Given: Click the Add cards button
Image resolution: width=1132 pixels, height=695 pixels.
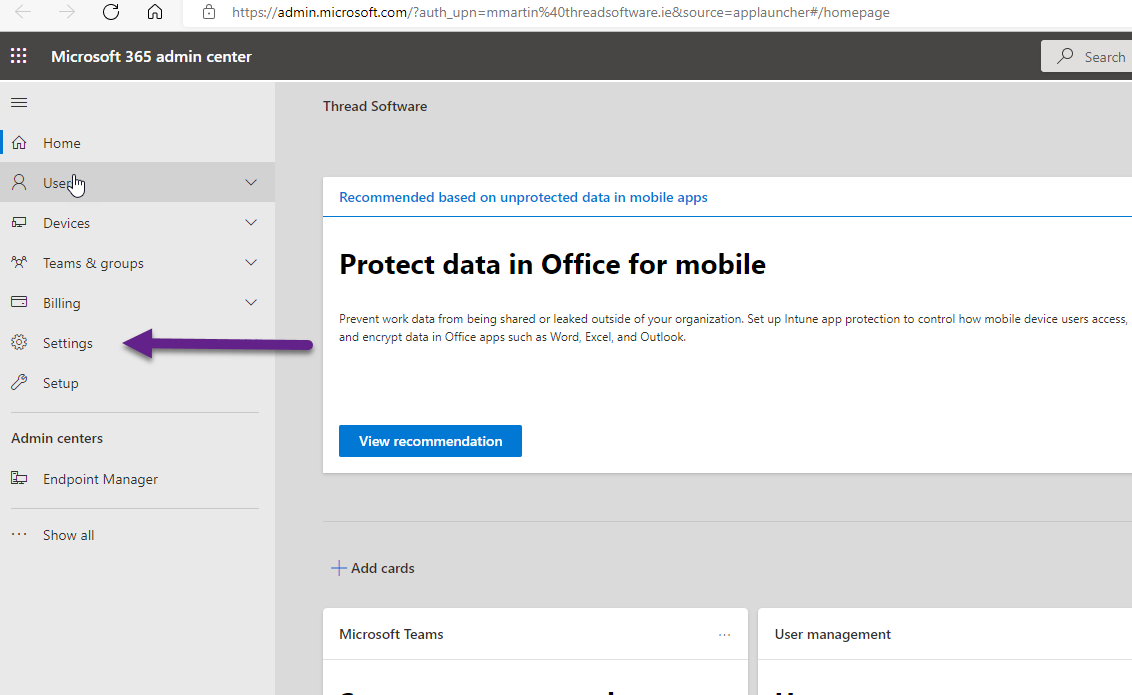Looking at the screenshot, I should [x=373, y=568].
